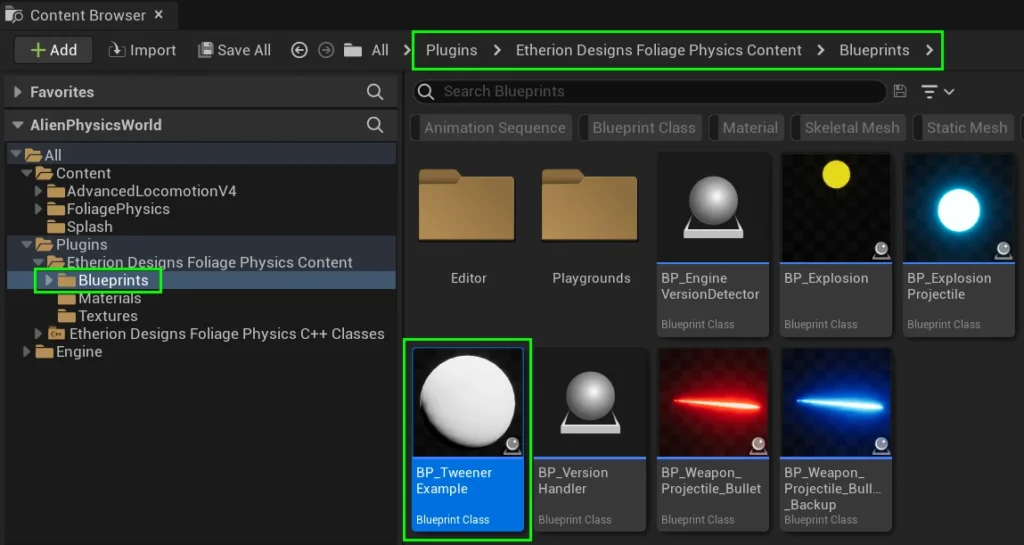Expand the Favorites section
Screen dimensions: 1024x545
tap(18, 92)
